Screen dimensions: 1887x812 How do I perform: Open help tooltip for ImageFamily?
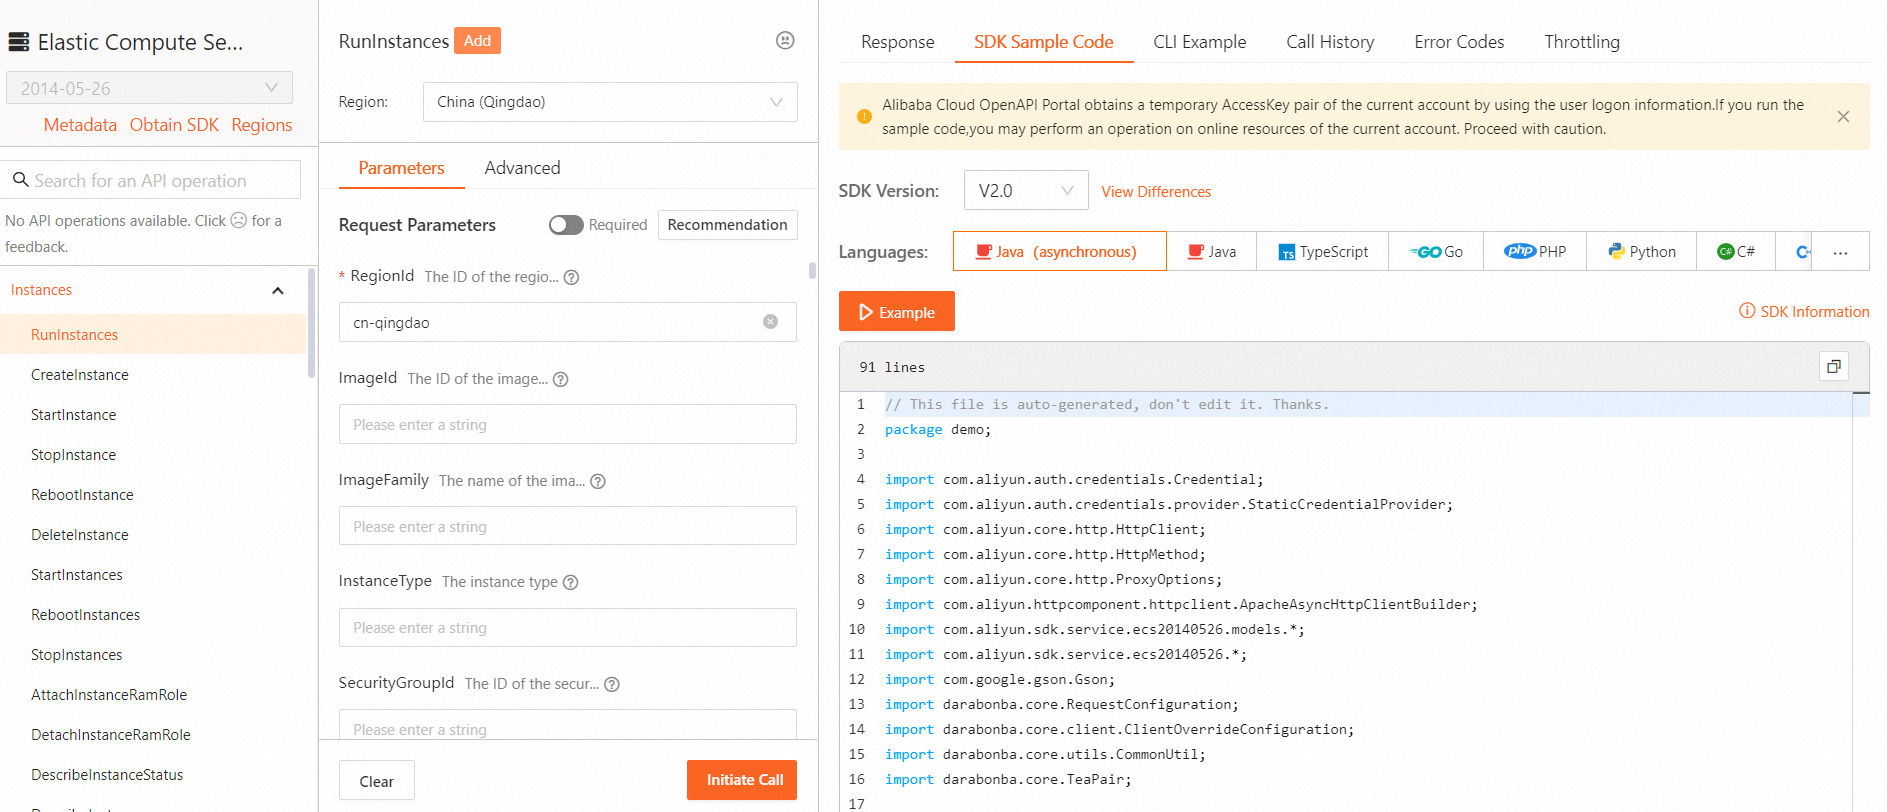598,481
